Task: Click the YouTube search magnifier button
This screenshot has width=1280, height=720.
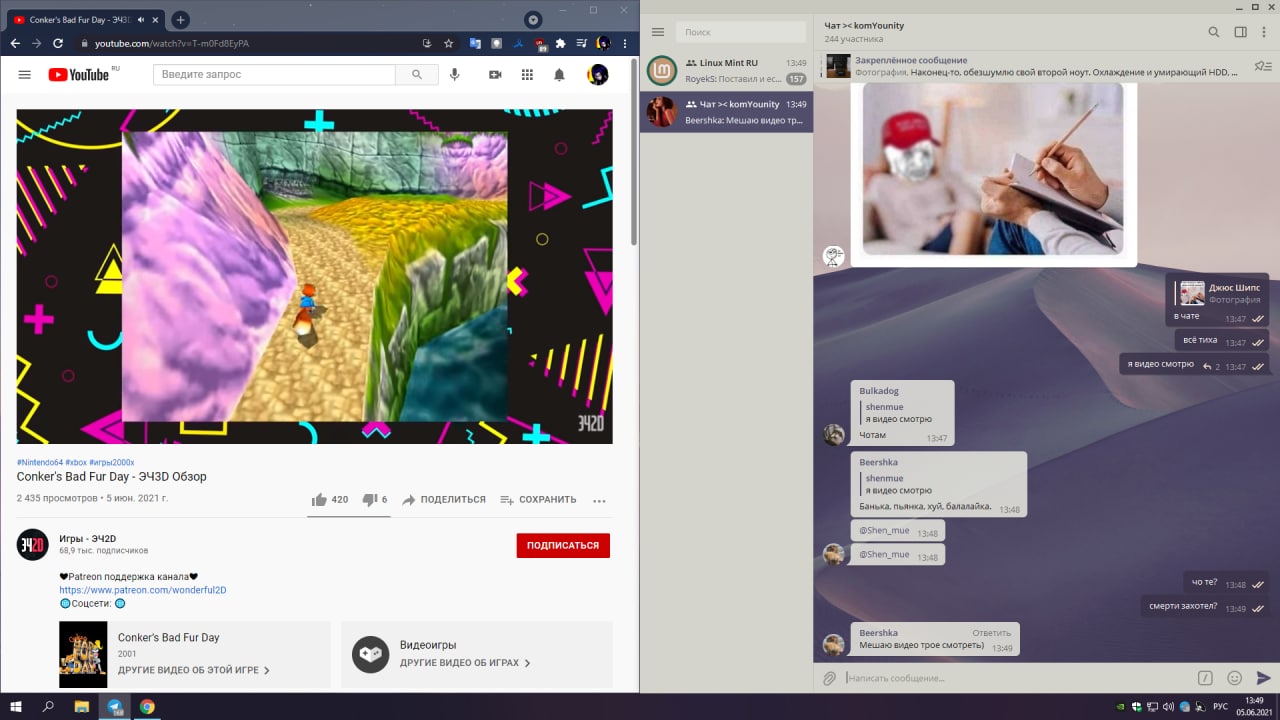Action: pos(416,75)
